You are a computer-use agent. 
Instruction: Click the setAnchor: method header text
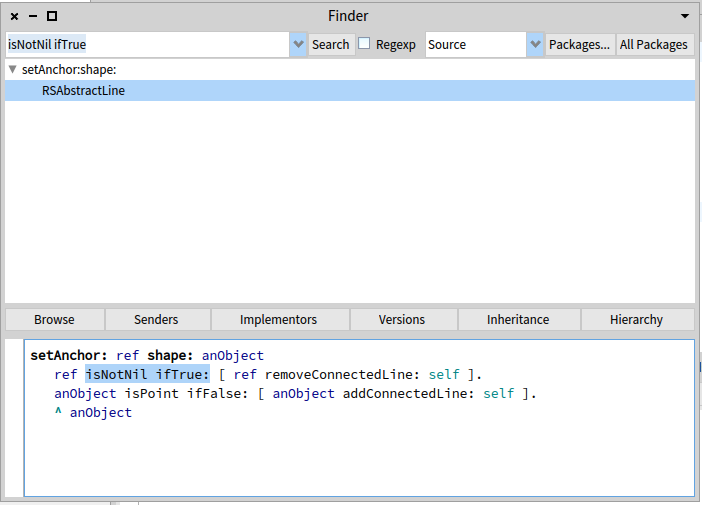click(69, 355)
